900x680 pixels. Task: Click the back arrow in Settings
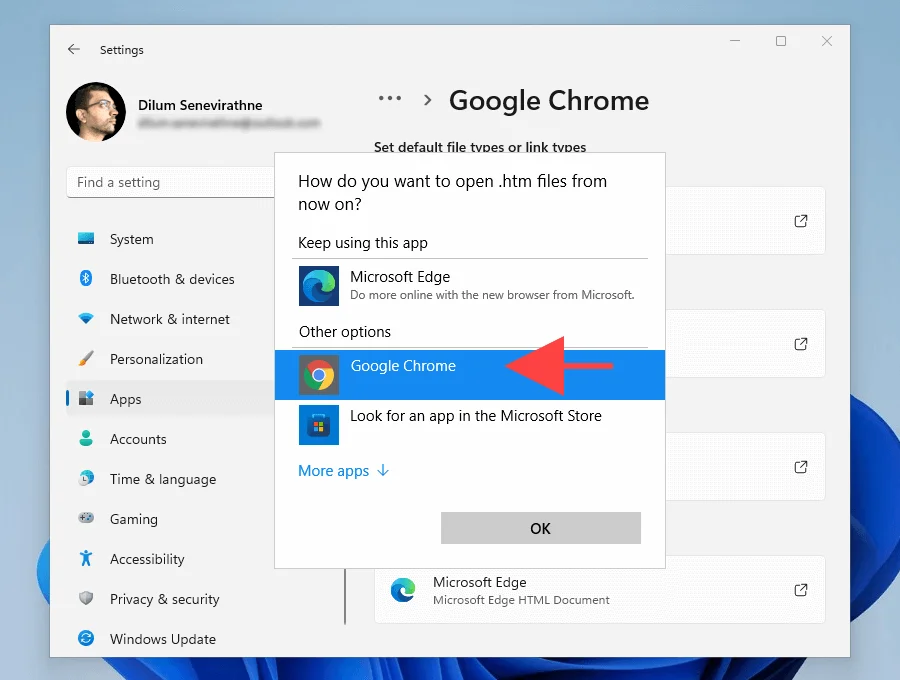[x=74, y=49]
